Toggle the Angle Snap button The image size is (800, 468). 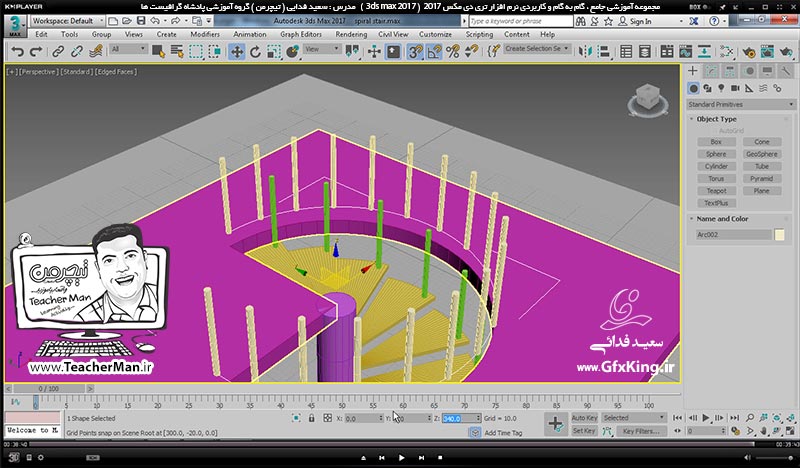coord(434,52)
